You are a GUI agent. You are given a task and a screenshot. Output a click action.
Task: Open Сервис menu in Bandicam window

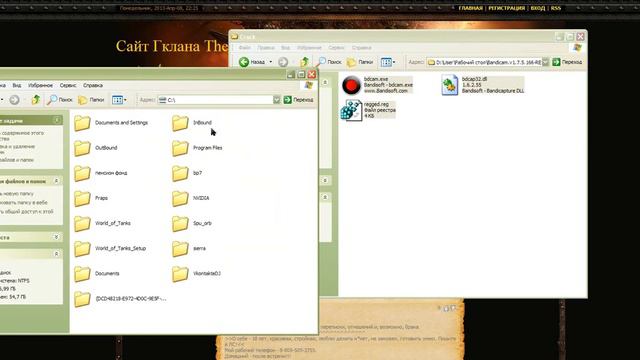tap(336, 48)
